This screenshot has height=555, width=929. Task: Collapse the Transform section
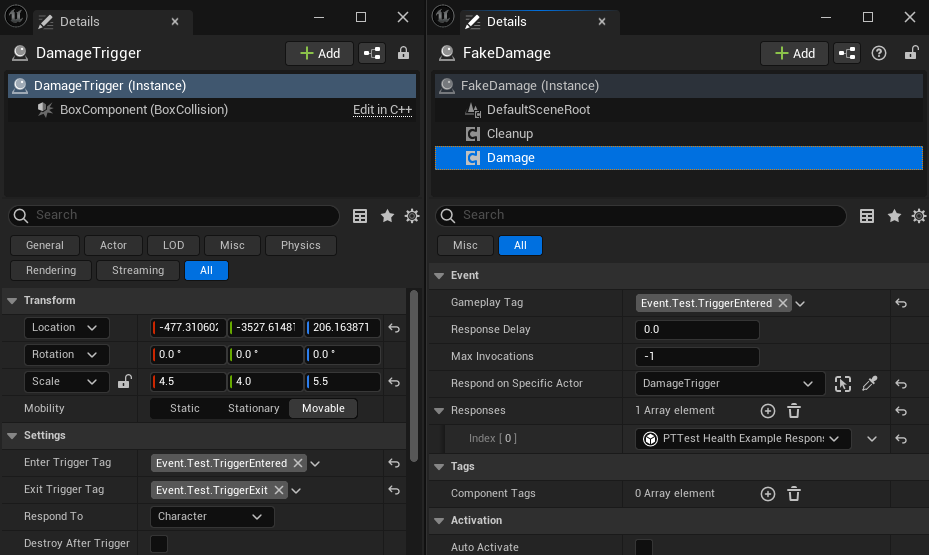pyautogui.click(x=12, y=301)
